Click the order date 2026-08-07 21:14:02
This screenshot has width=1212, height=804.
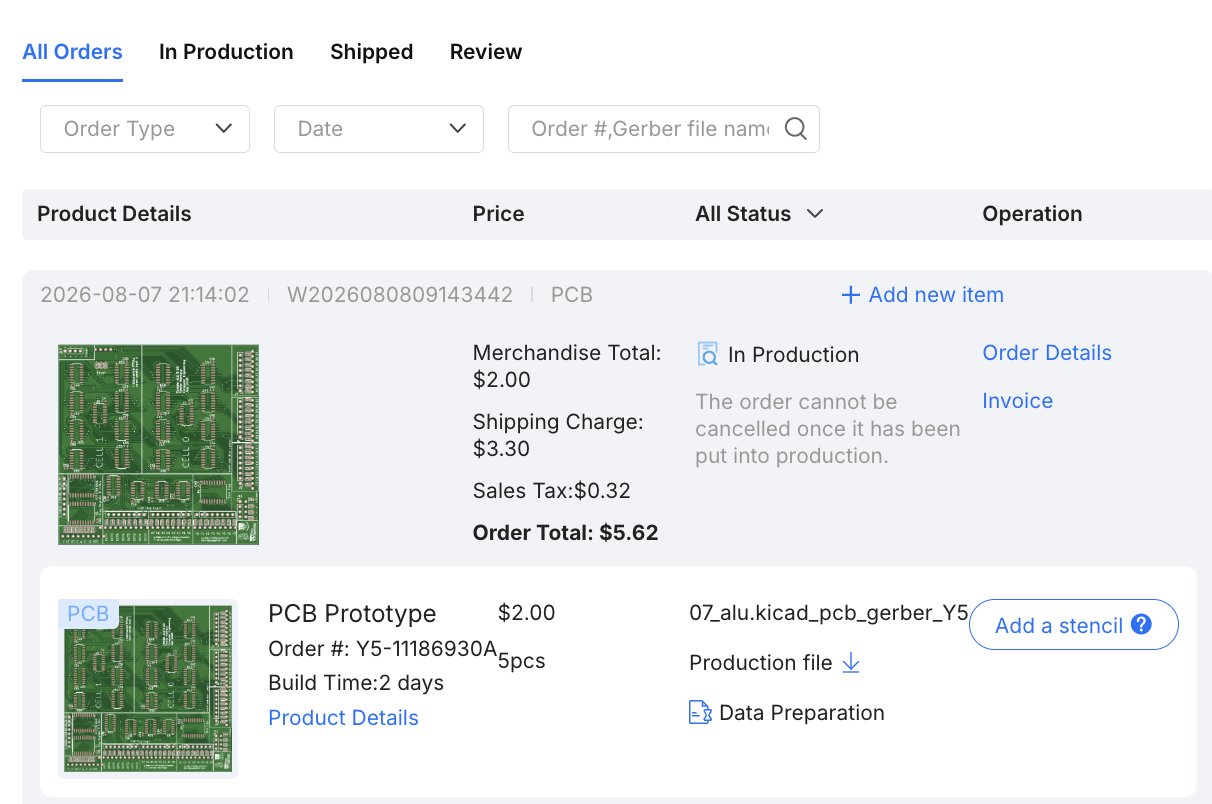coord(145,295)
